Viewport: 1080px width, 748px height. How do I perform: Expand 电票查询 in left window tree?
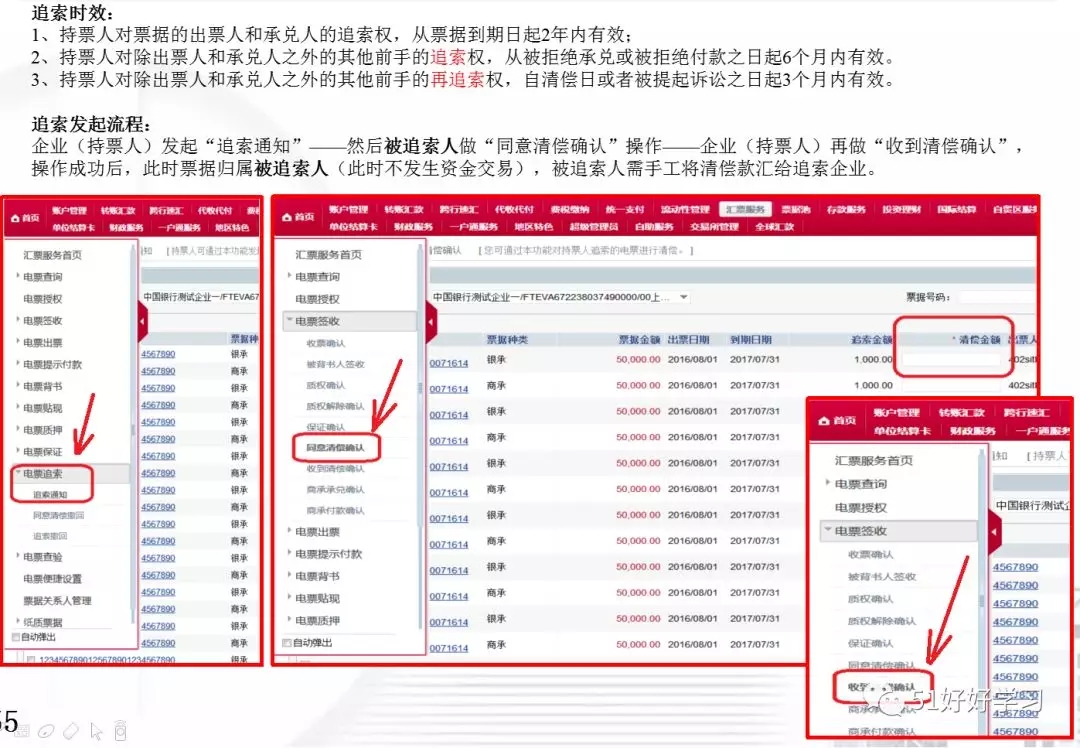coord(18,276)
